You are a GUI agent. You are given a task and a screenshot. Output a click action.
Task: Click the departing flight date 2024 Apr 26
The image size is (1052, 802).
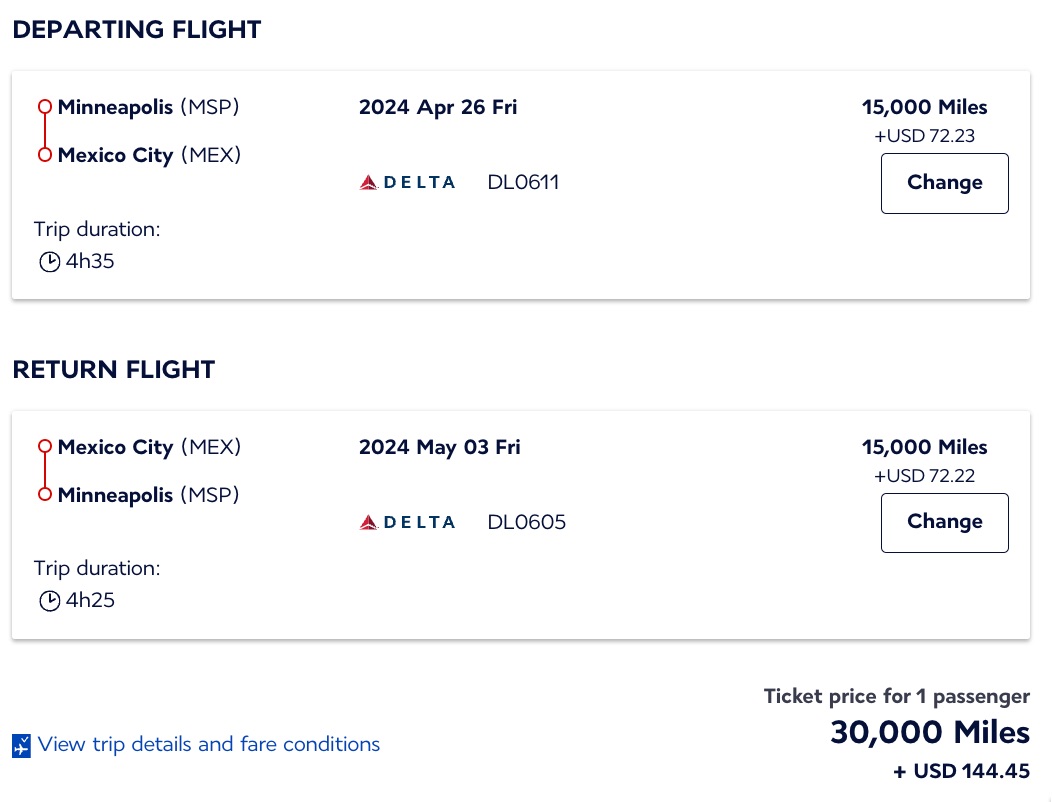tap(437, 107)
